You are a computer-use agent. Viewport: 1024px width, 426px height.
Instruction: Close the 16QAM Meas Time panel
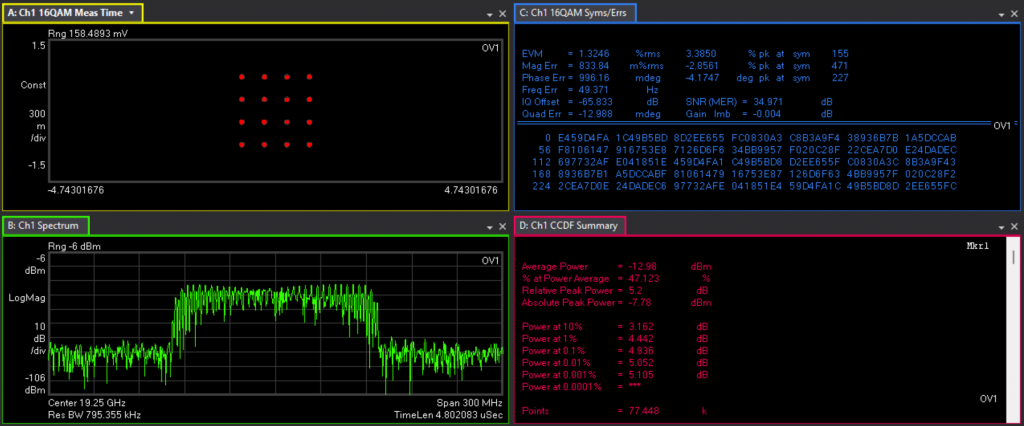pos(502,15)
